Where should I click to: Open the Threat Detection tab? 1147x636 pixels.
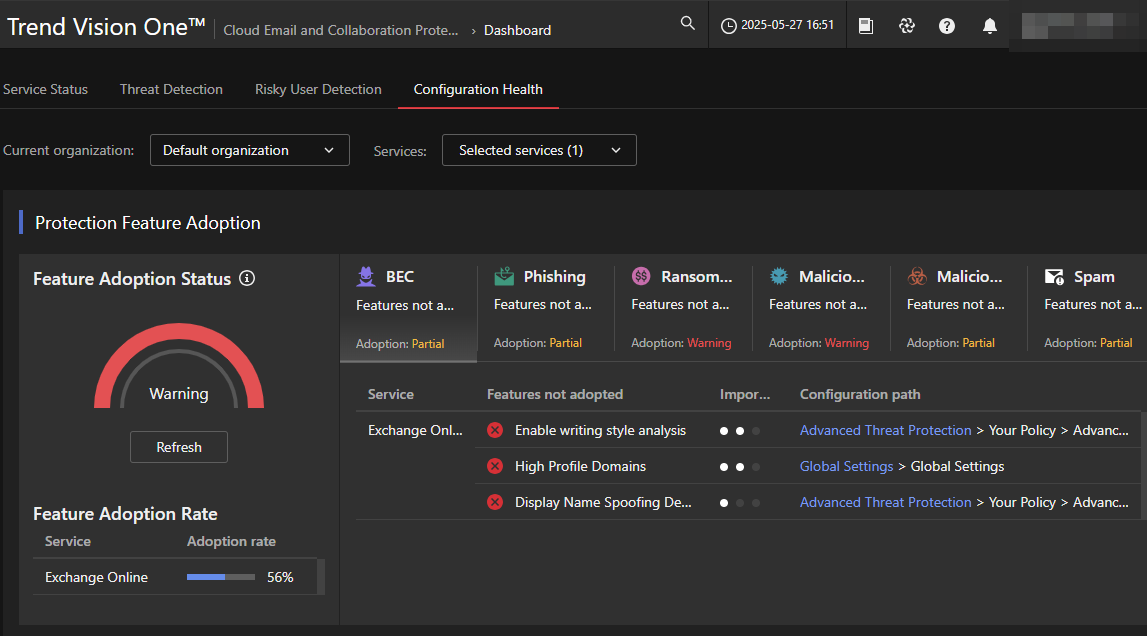pyautogui.click(x=171, y=89)
